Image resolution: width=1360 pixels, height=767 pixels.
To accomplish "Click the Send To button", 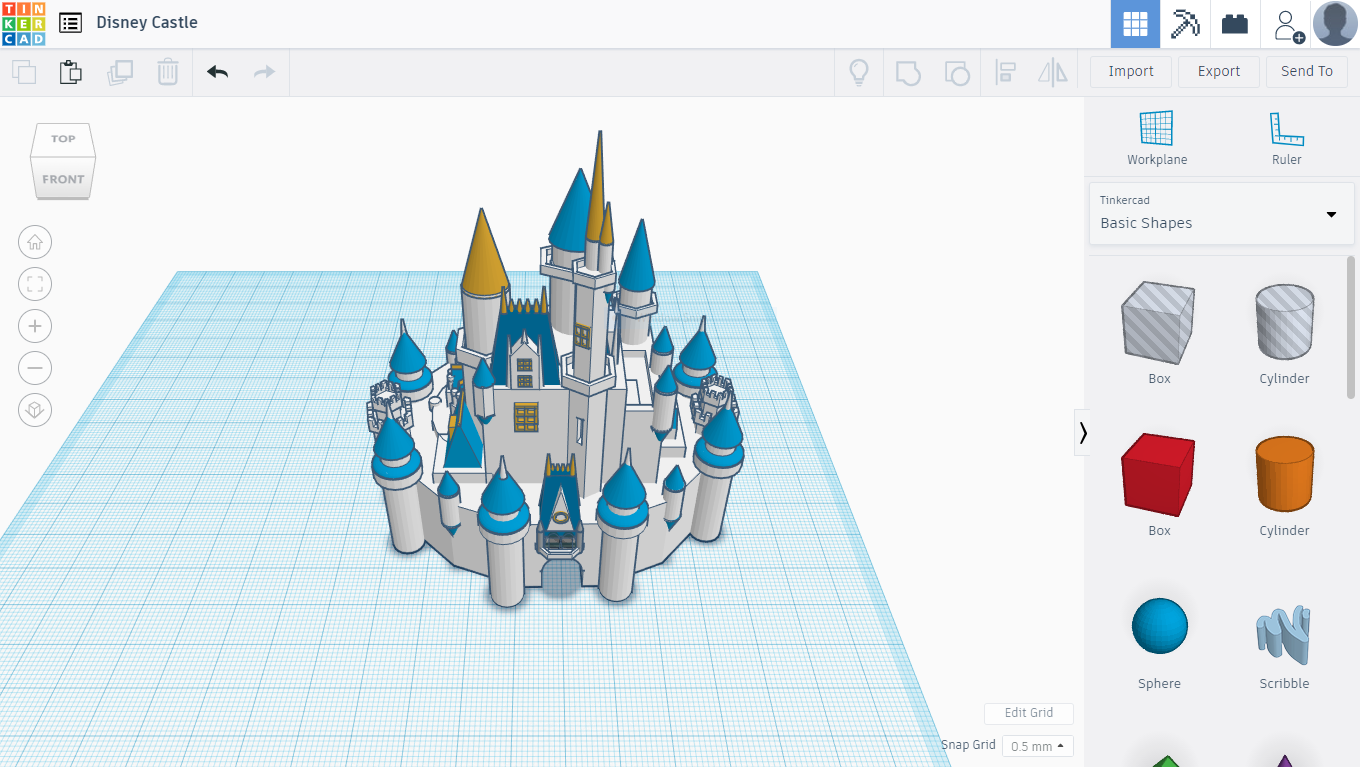I will (1307, 71).
